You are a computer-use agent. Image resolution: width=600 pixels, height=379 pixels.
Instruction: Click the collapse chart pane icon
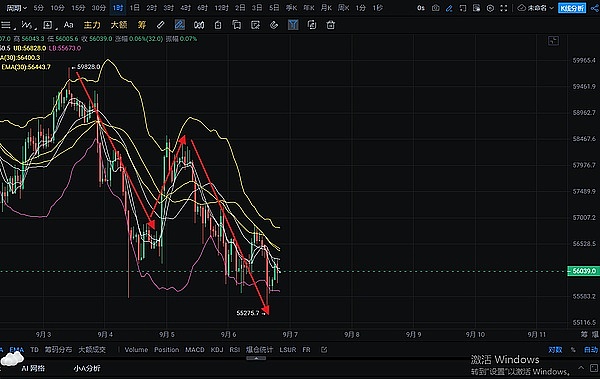553,41
